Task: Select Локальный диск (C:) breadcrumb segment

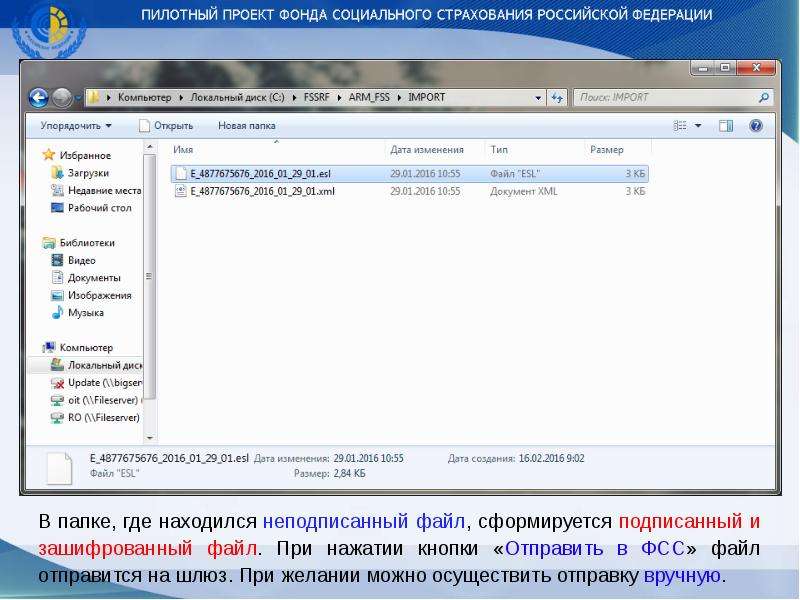Action: point(237,97)
